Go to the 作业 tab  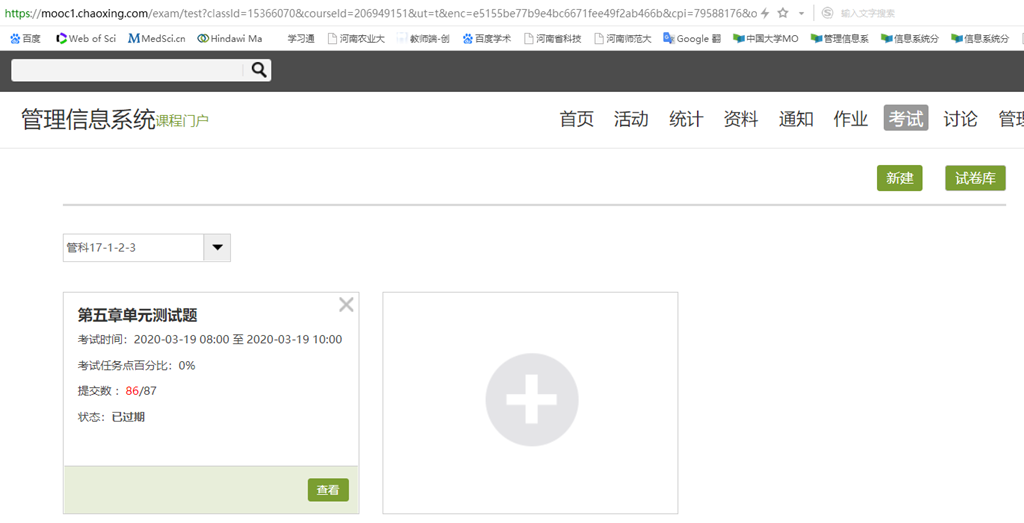pos(850,119)
